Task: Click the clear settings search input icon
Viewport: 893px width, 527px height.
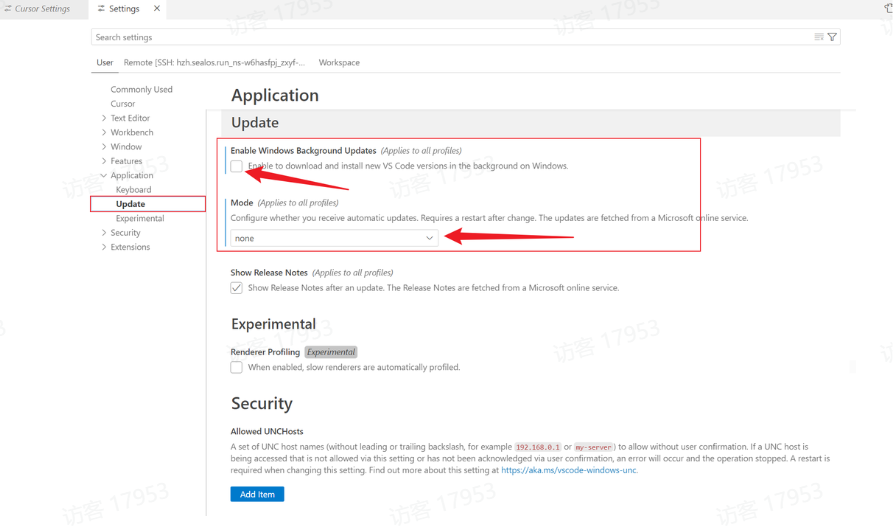Action: [818, 37]
